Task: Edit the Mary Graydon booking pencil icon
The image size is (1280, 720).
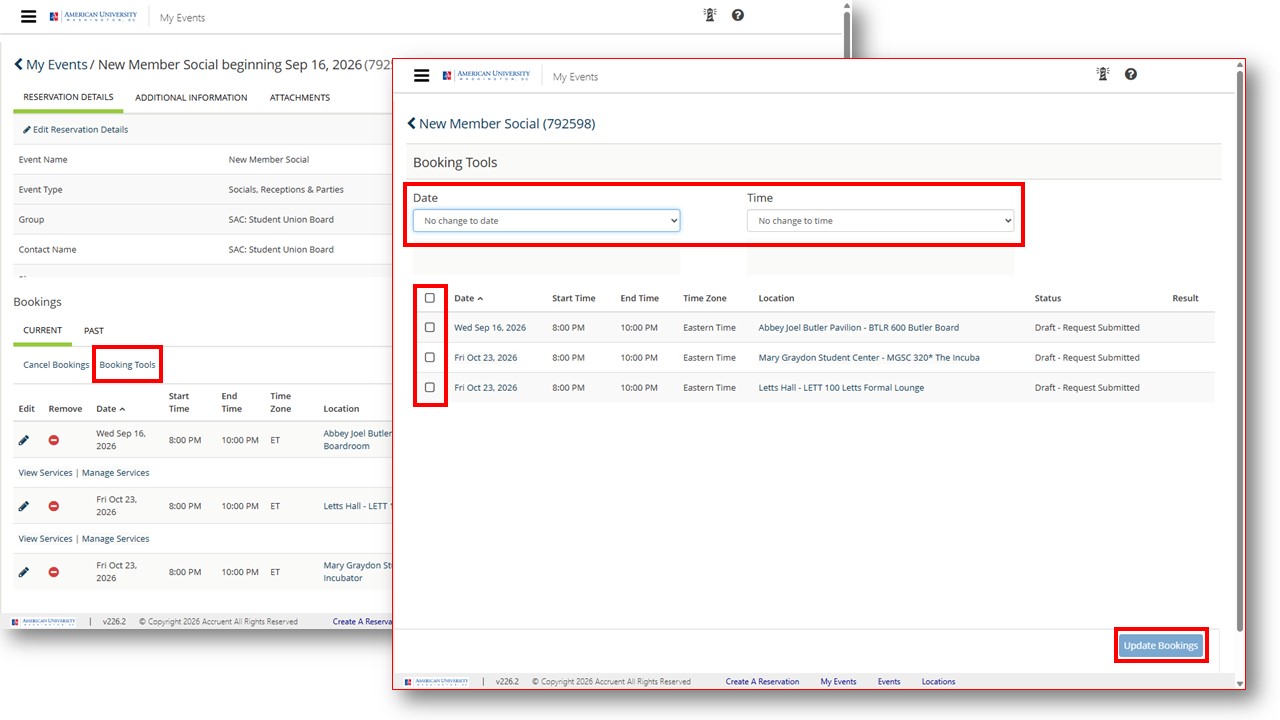Action: pos(24,572)
